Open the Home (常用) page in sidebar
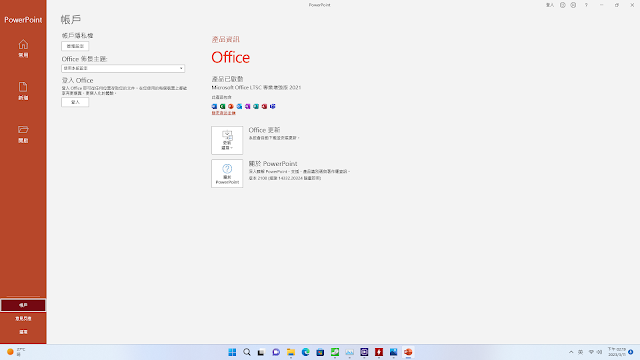 [x=23, y=48]
